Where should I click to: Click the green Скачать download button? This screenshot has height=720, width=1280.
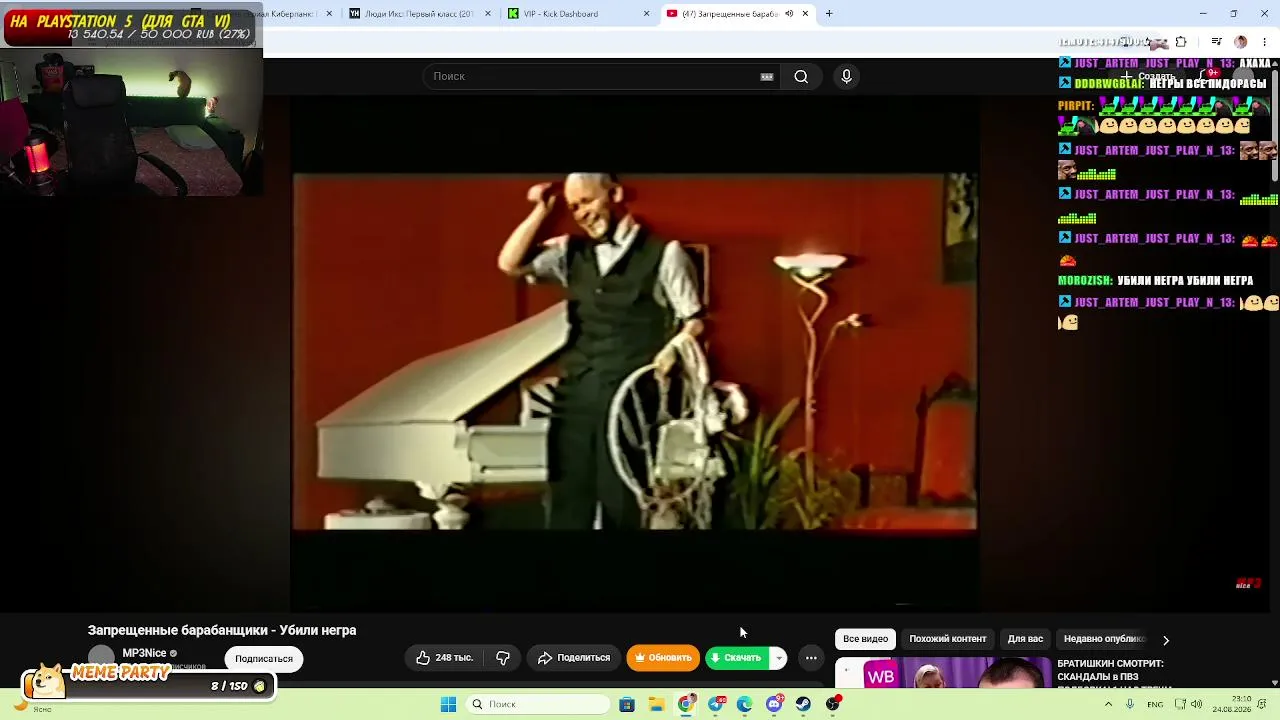[736, 658]
